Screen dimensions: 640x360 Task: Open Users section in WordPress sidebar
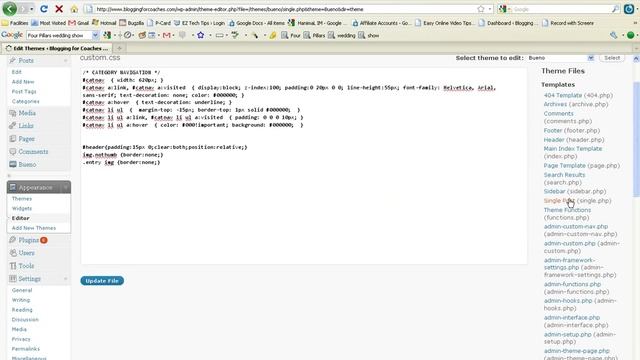(x=27, y=253)
